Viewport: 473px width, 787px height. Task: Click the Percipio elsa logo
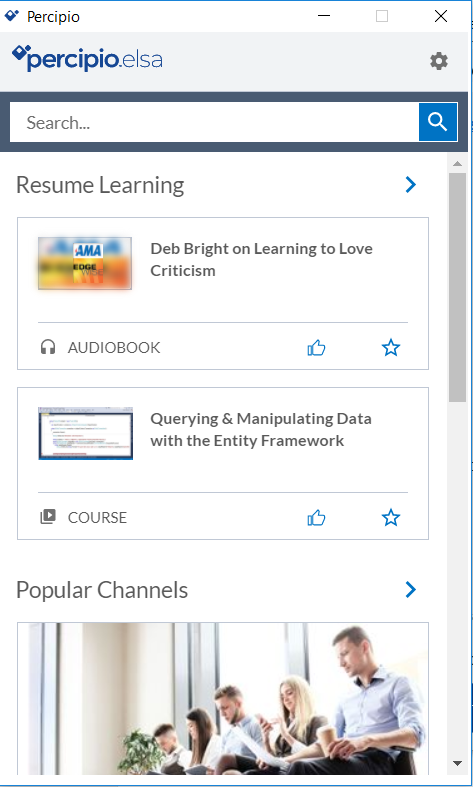pyautogui.click(x=87, y=59)
